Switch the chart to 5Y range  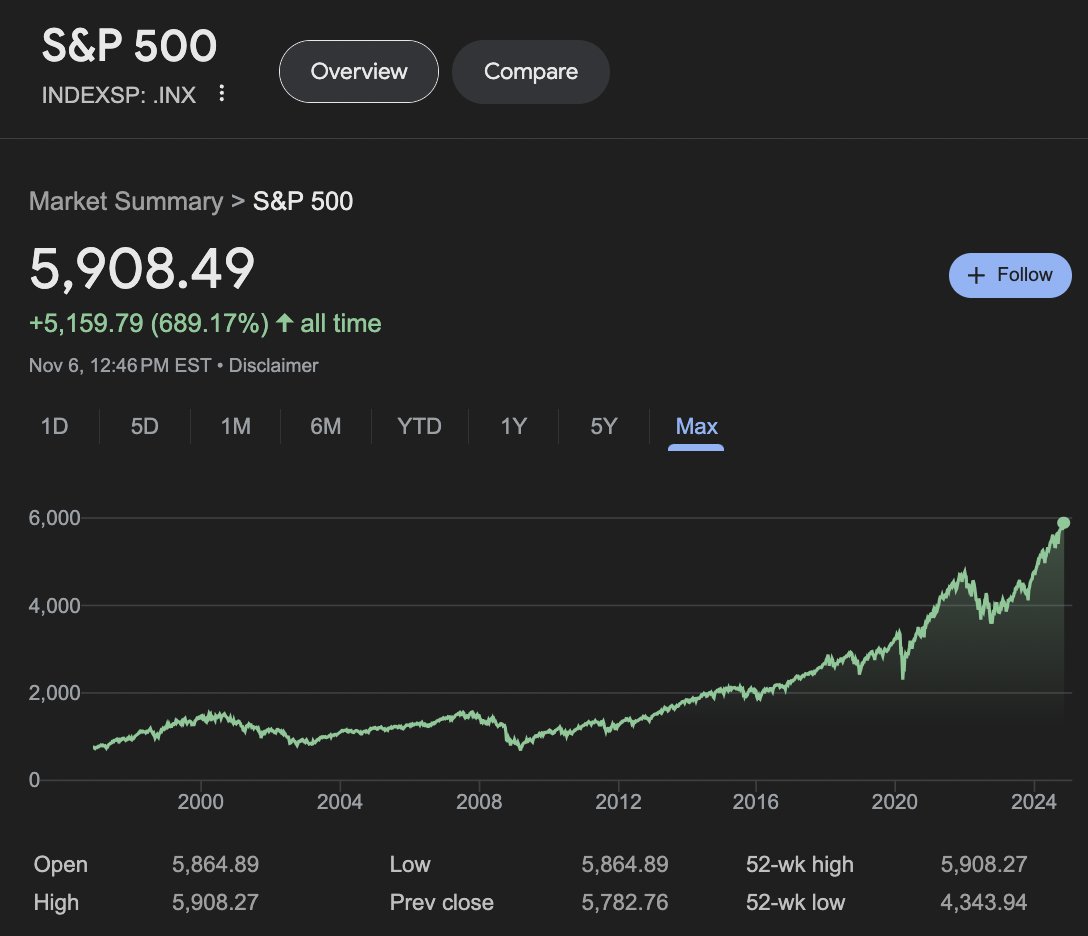click(x=604, y=426)
